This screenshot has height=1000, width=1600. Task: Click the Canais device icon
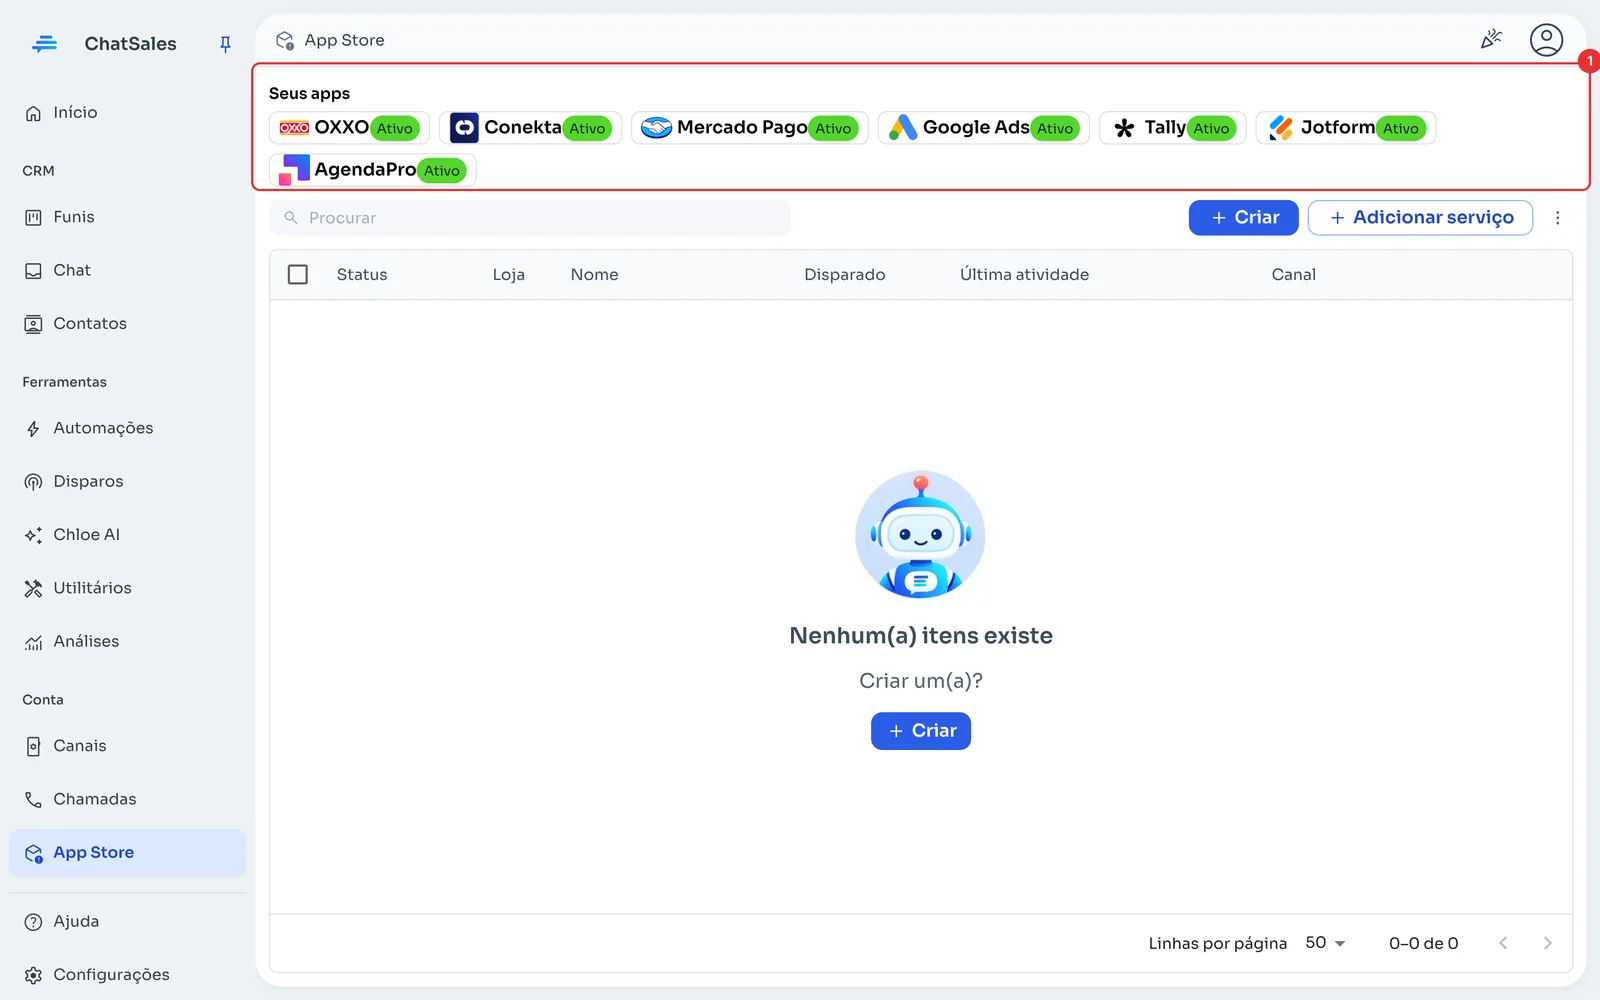pos(33,746)
